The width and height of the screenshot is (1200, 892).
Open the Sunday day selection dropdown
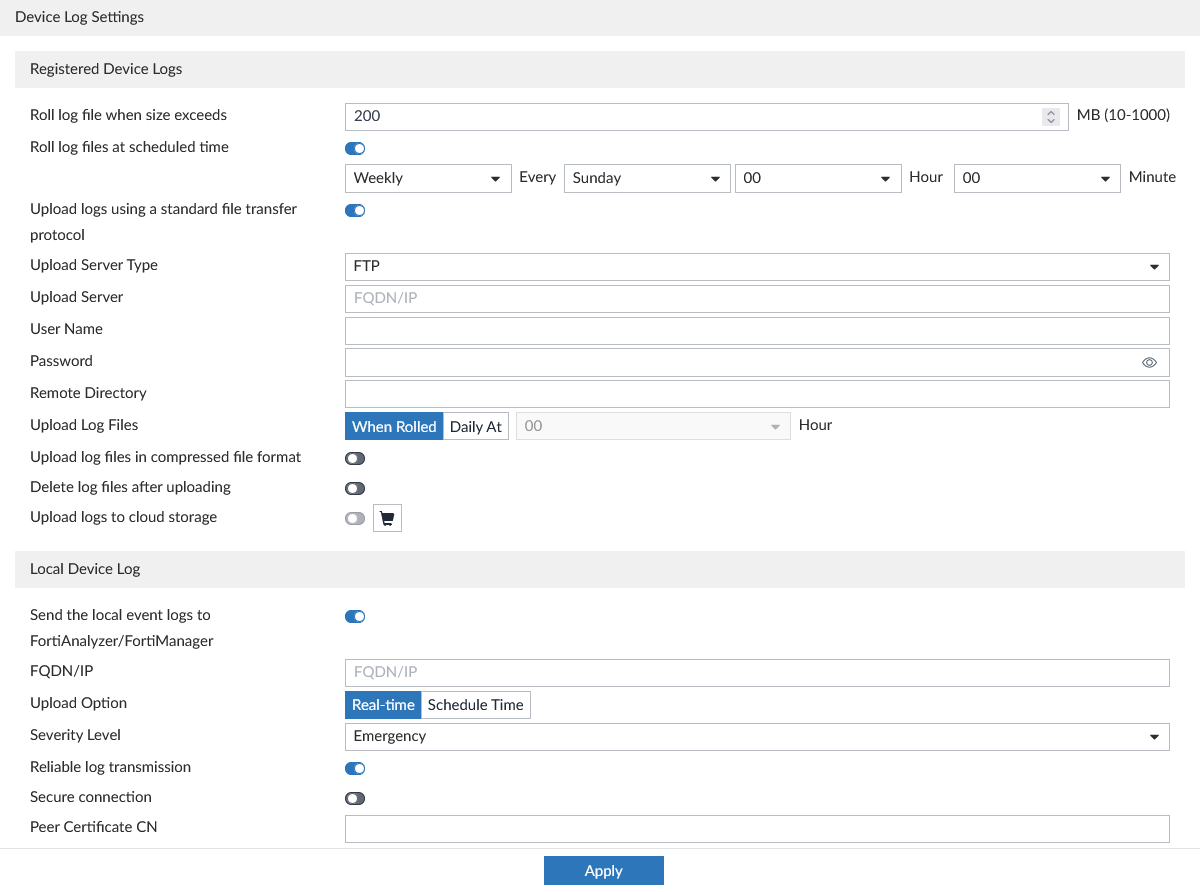(646, 178)
